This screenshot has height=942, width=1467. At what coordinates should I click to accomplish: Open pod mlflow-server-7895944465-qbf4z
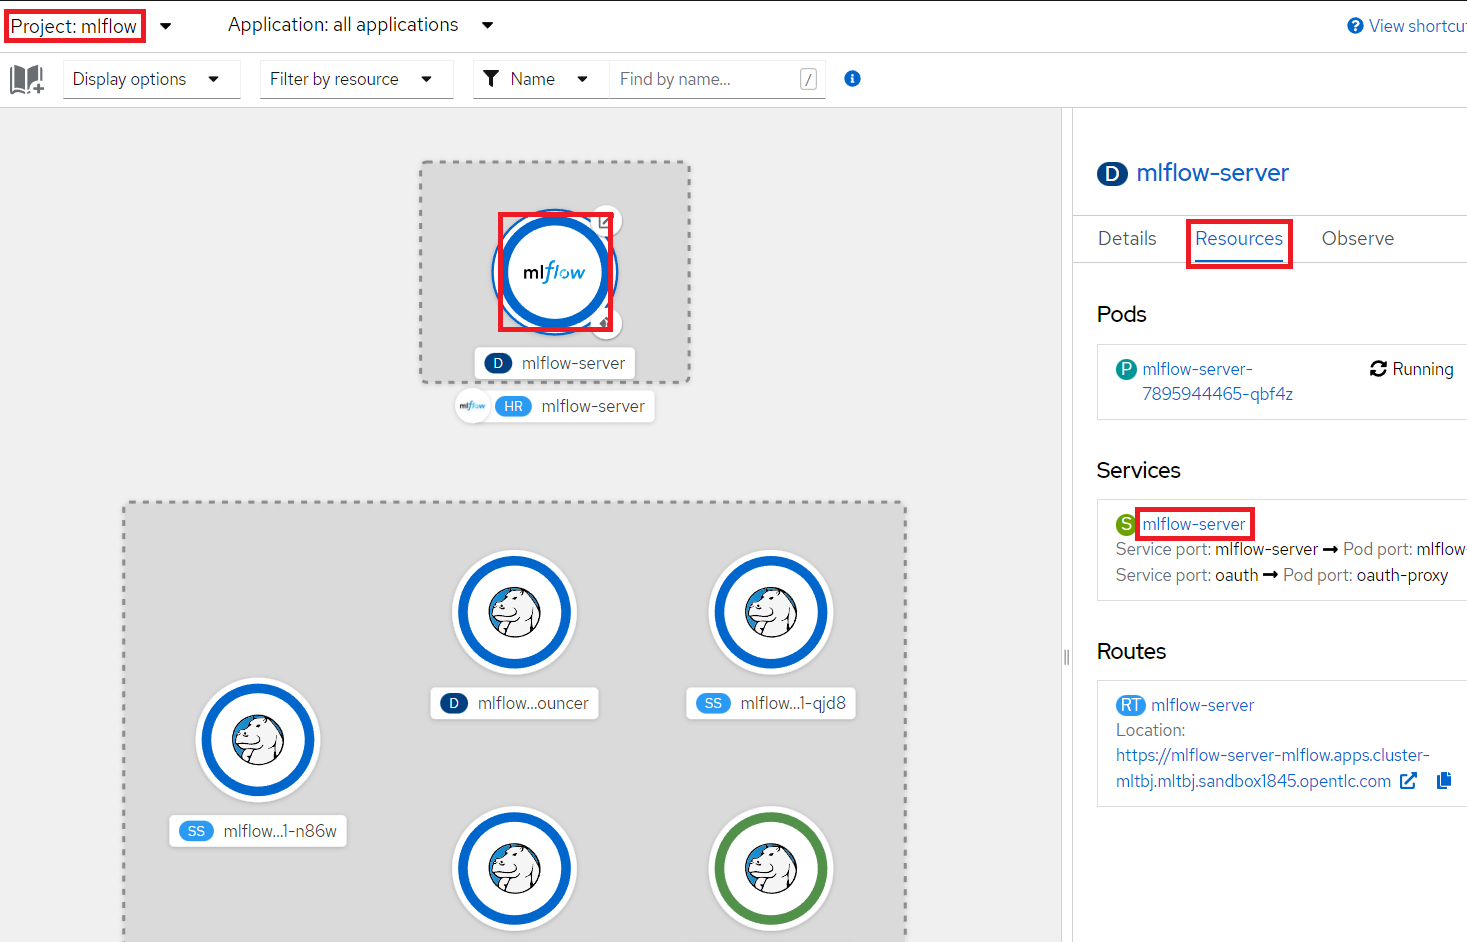coord(1217,381)
